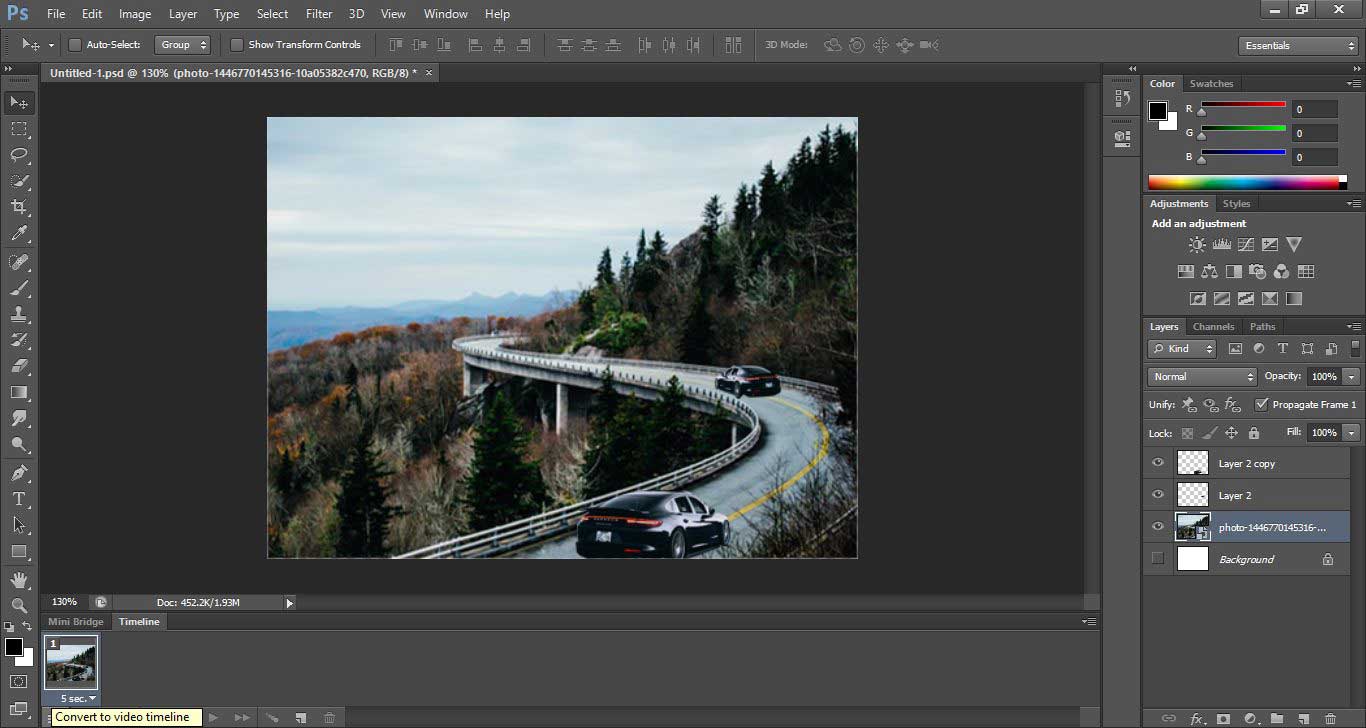Open the Filter menu

pyautogui.click(x=319, y=14)
